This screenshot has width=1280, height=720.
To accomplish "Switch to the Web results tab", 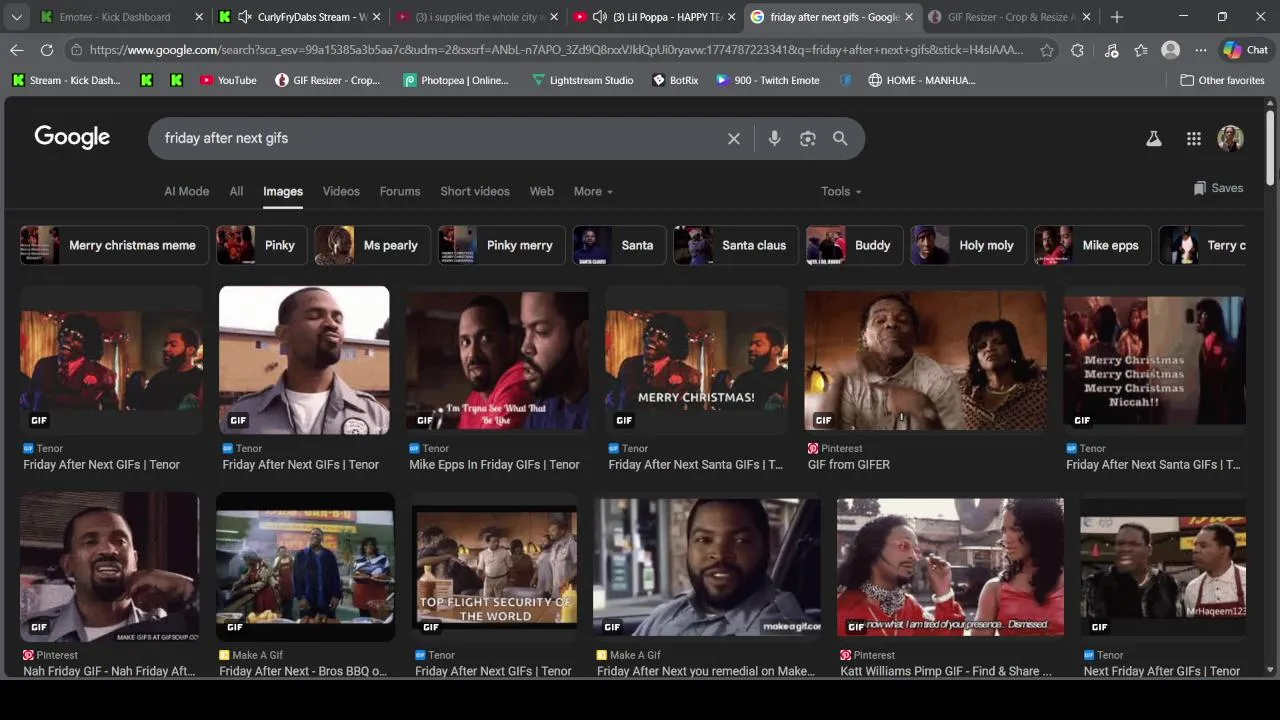I will (542, 191).
